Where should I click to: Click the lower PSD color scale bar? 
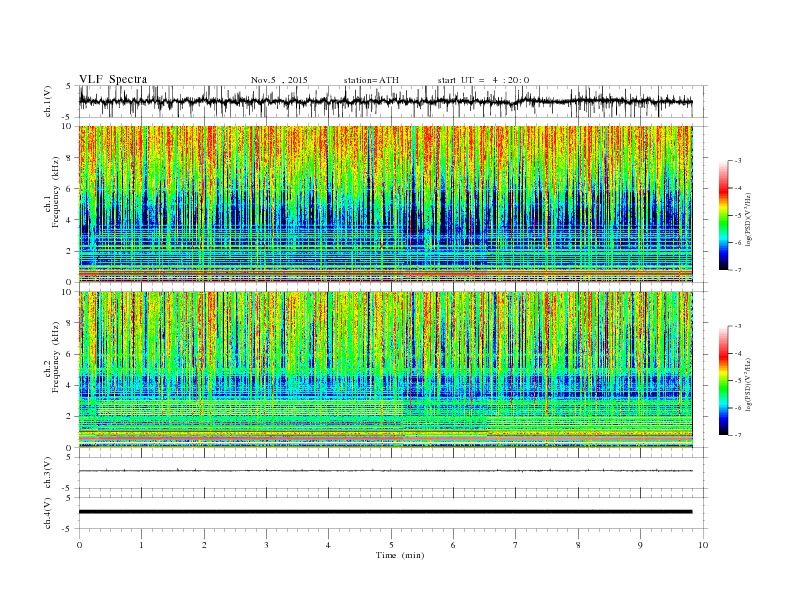pyautogui.click(x=723, y=381)
